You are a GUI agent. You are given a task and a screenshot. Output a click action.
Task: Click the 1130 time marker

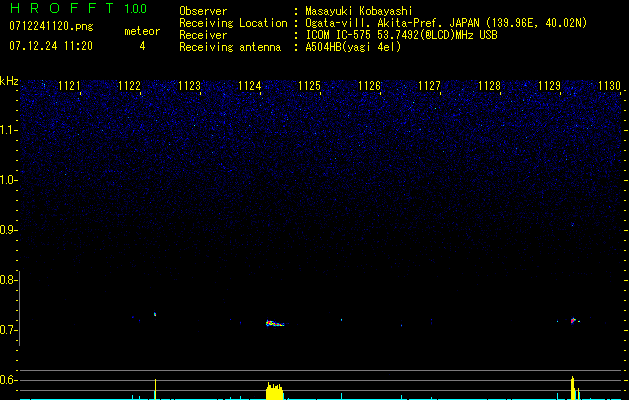(609, 86)
